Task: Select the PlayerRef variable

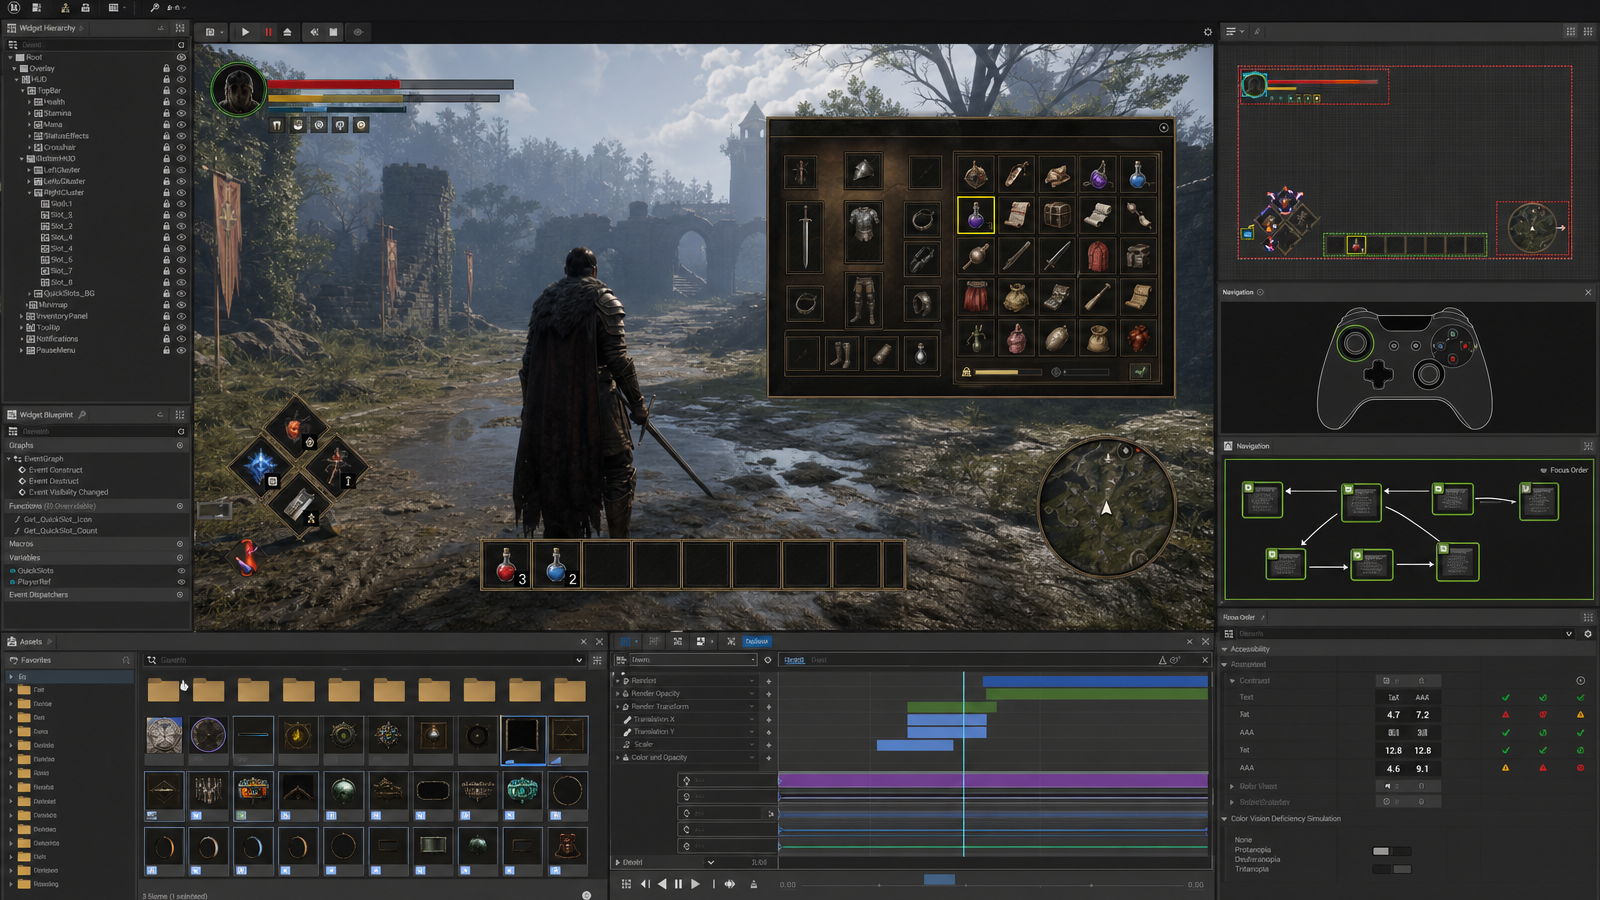Action: click(33, 582)
